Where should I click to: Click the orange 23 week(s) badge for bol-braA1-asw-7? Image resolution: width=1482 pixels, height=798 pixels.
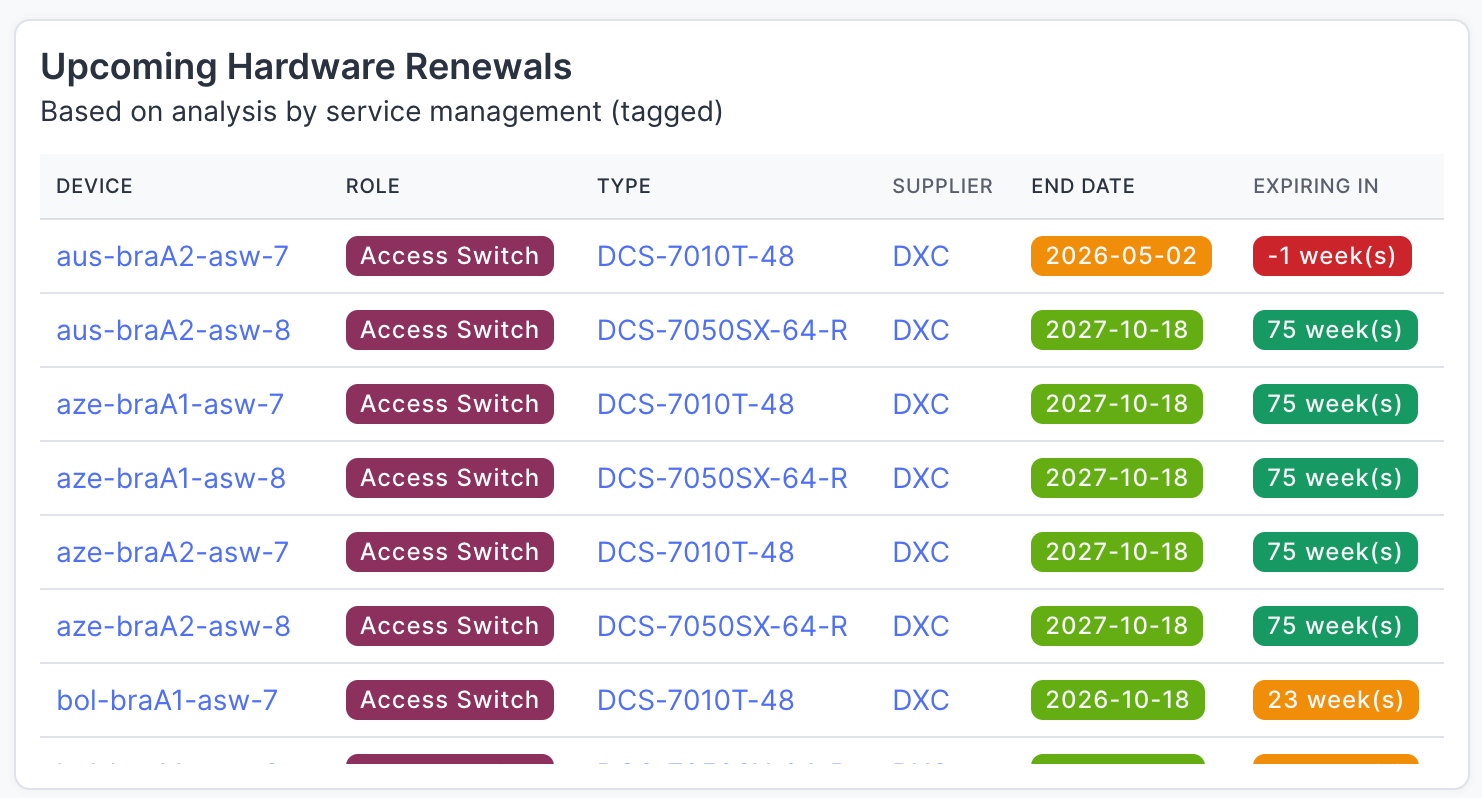point(1336,700)
